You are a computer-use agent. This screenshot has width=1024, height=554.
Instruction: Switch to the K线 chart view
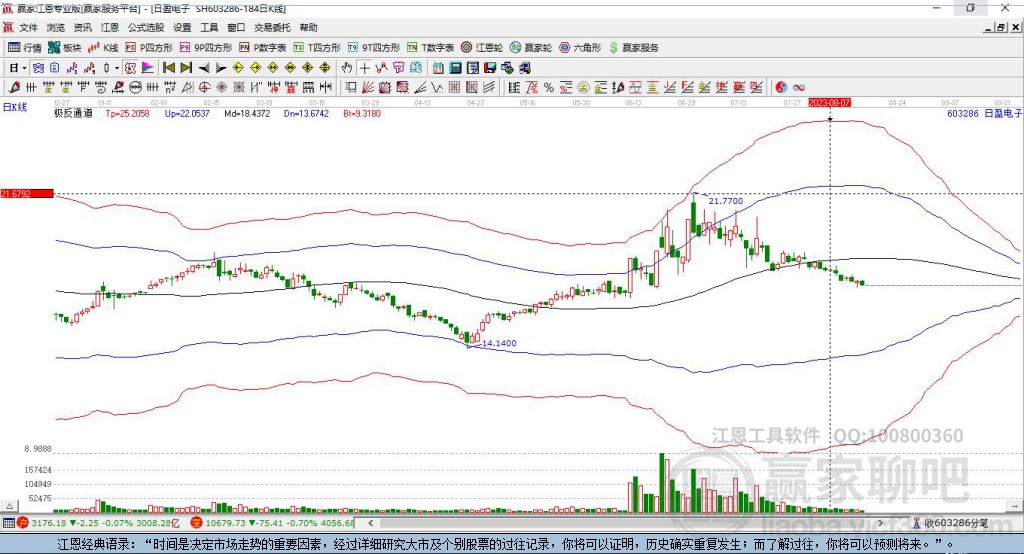103,48
